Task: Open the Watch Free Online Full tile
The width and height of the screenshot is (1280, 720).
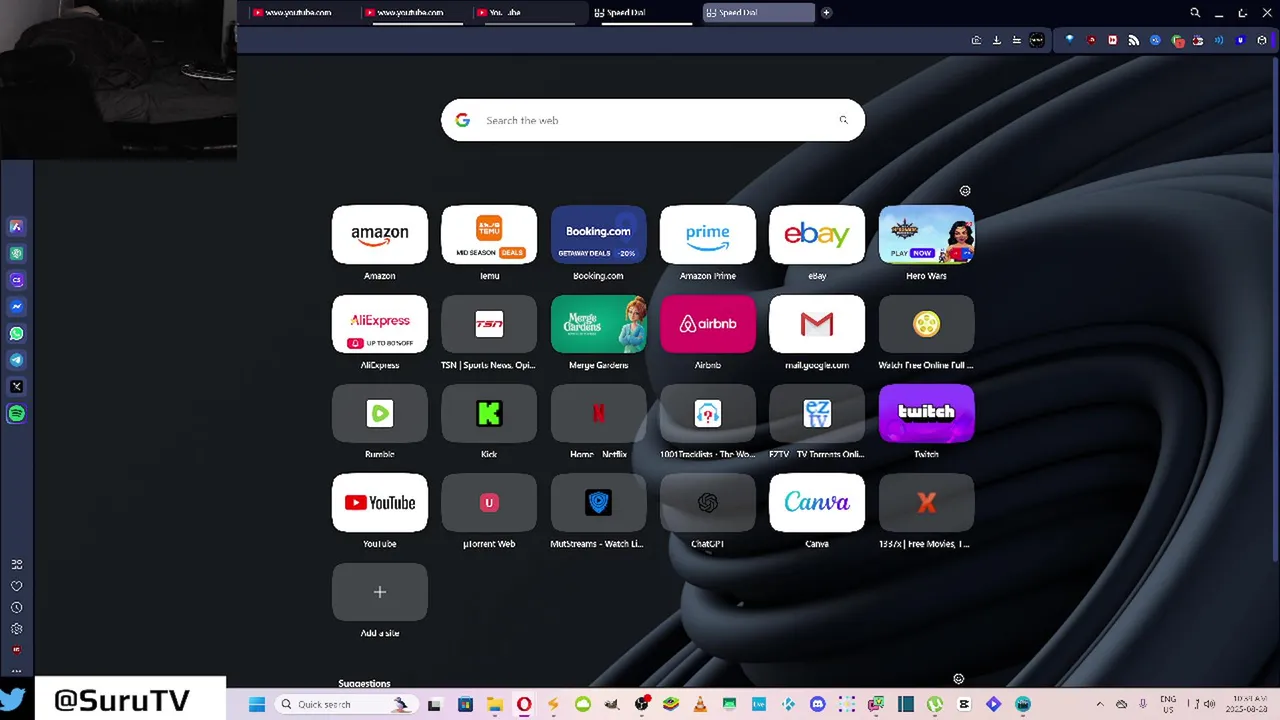Action: pos(926,324)
